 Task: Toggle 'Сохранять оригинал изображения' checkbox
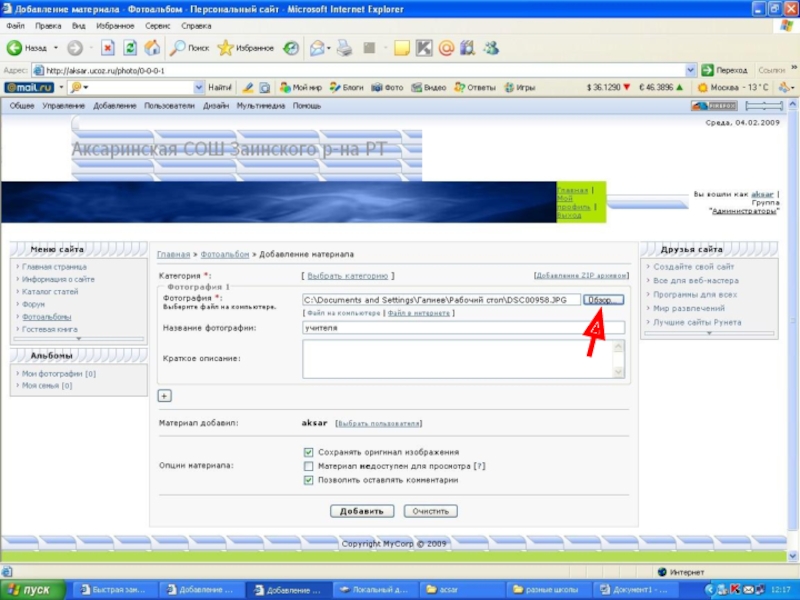point(308,452)
